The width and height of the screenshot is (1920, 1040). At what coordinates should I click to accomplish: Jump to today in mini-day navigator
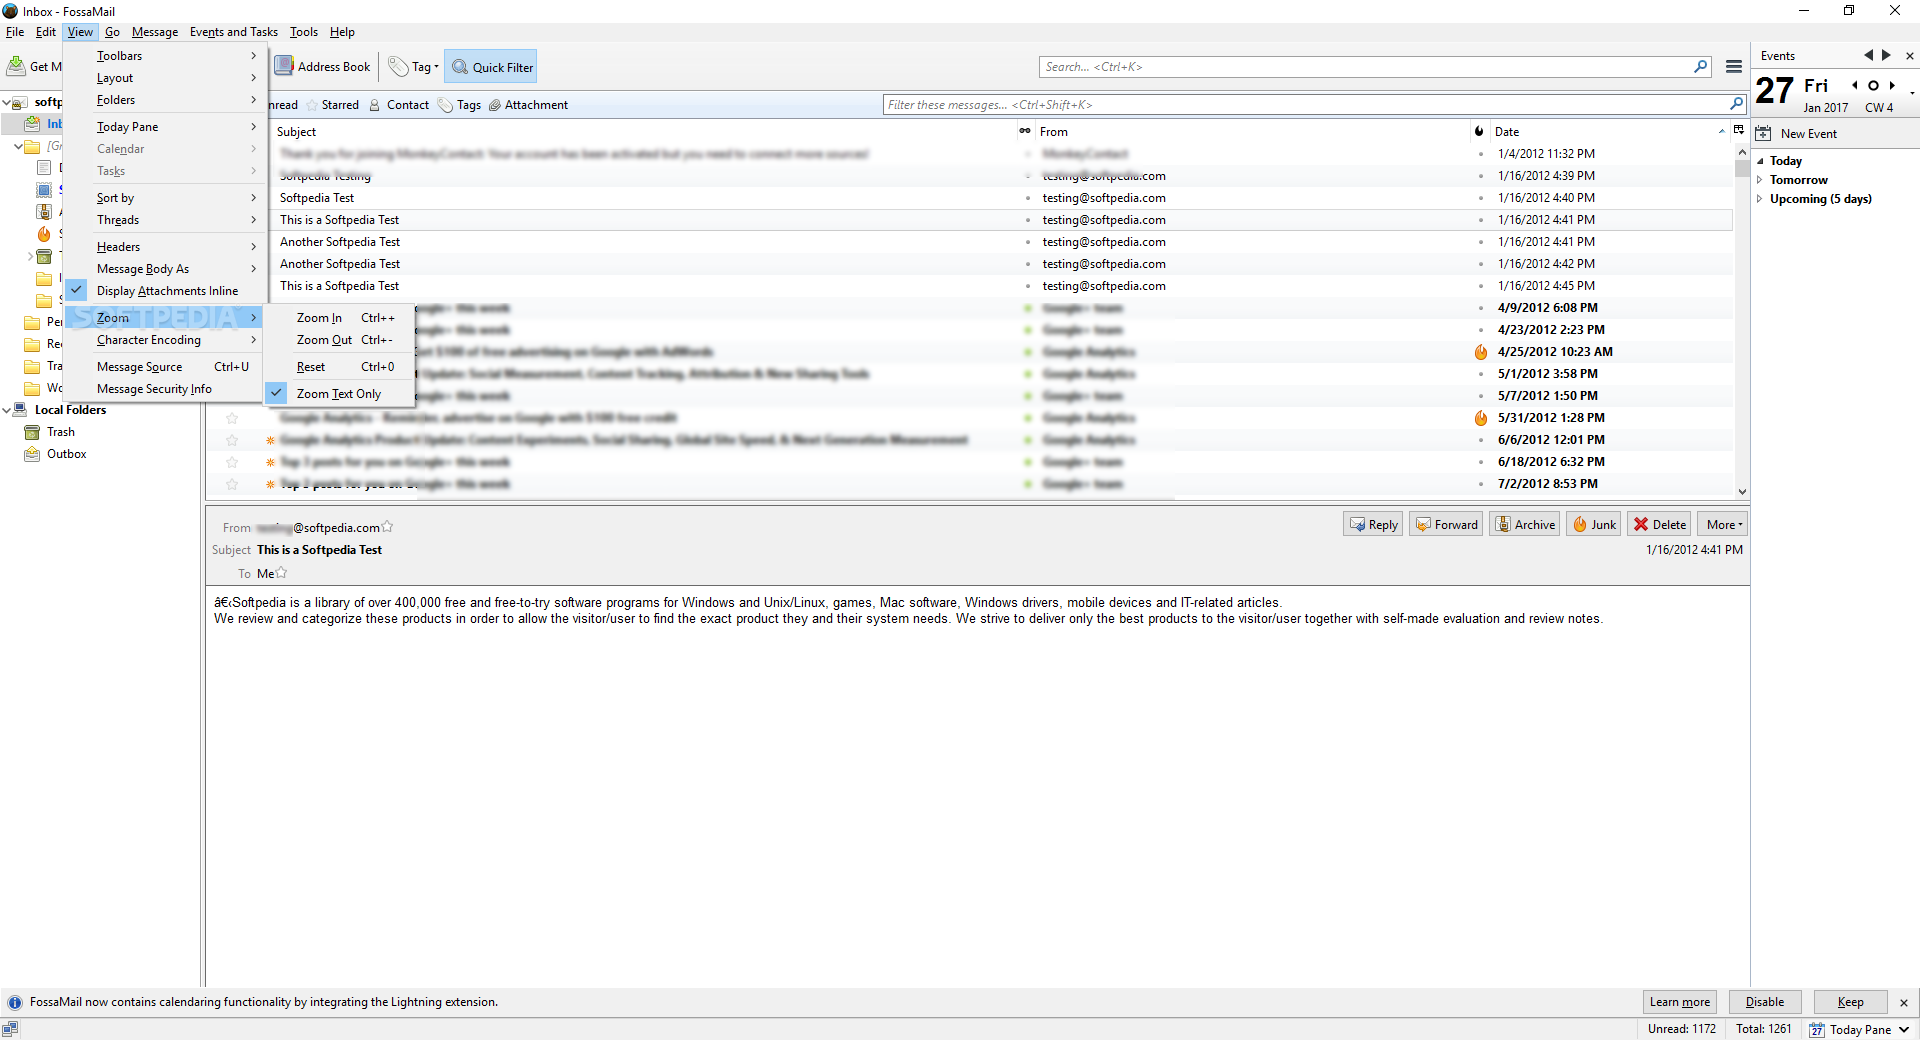point(1873,85)
